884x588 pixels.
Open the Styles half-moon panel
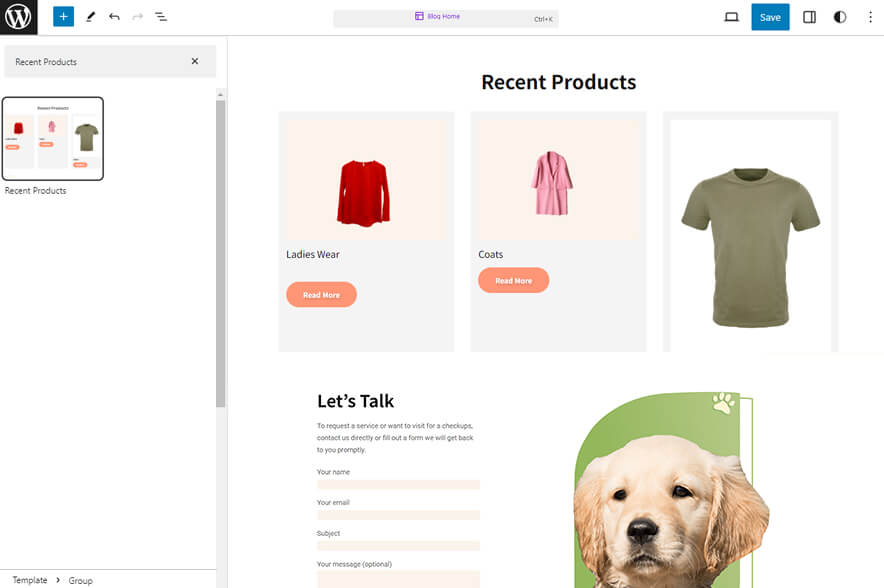(x=839, y=17)
